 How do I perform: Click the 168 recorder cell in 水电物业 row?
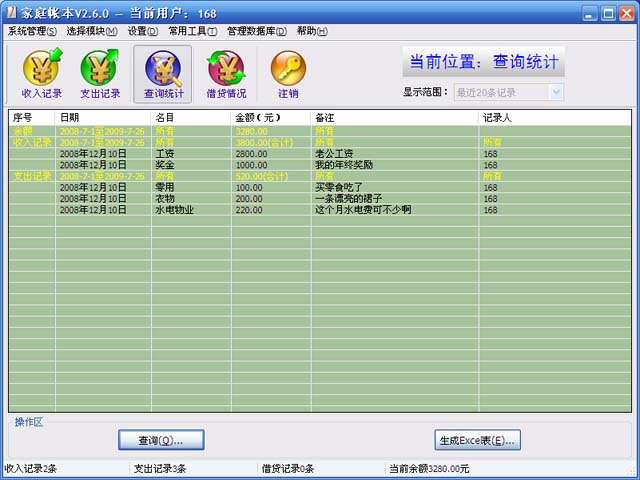pyautogui.click(x=490, y=210)
